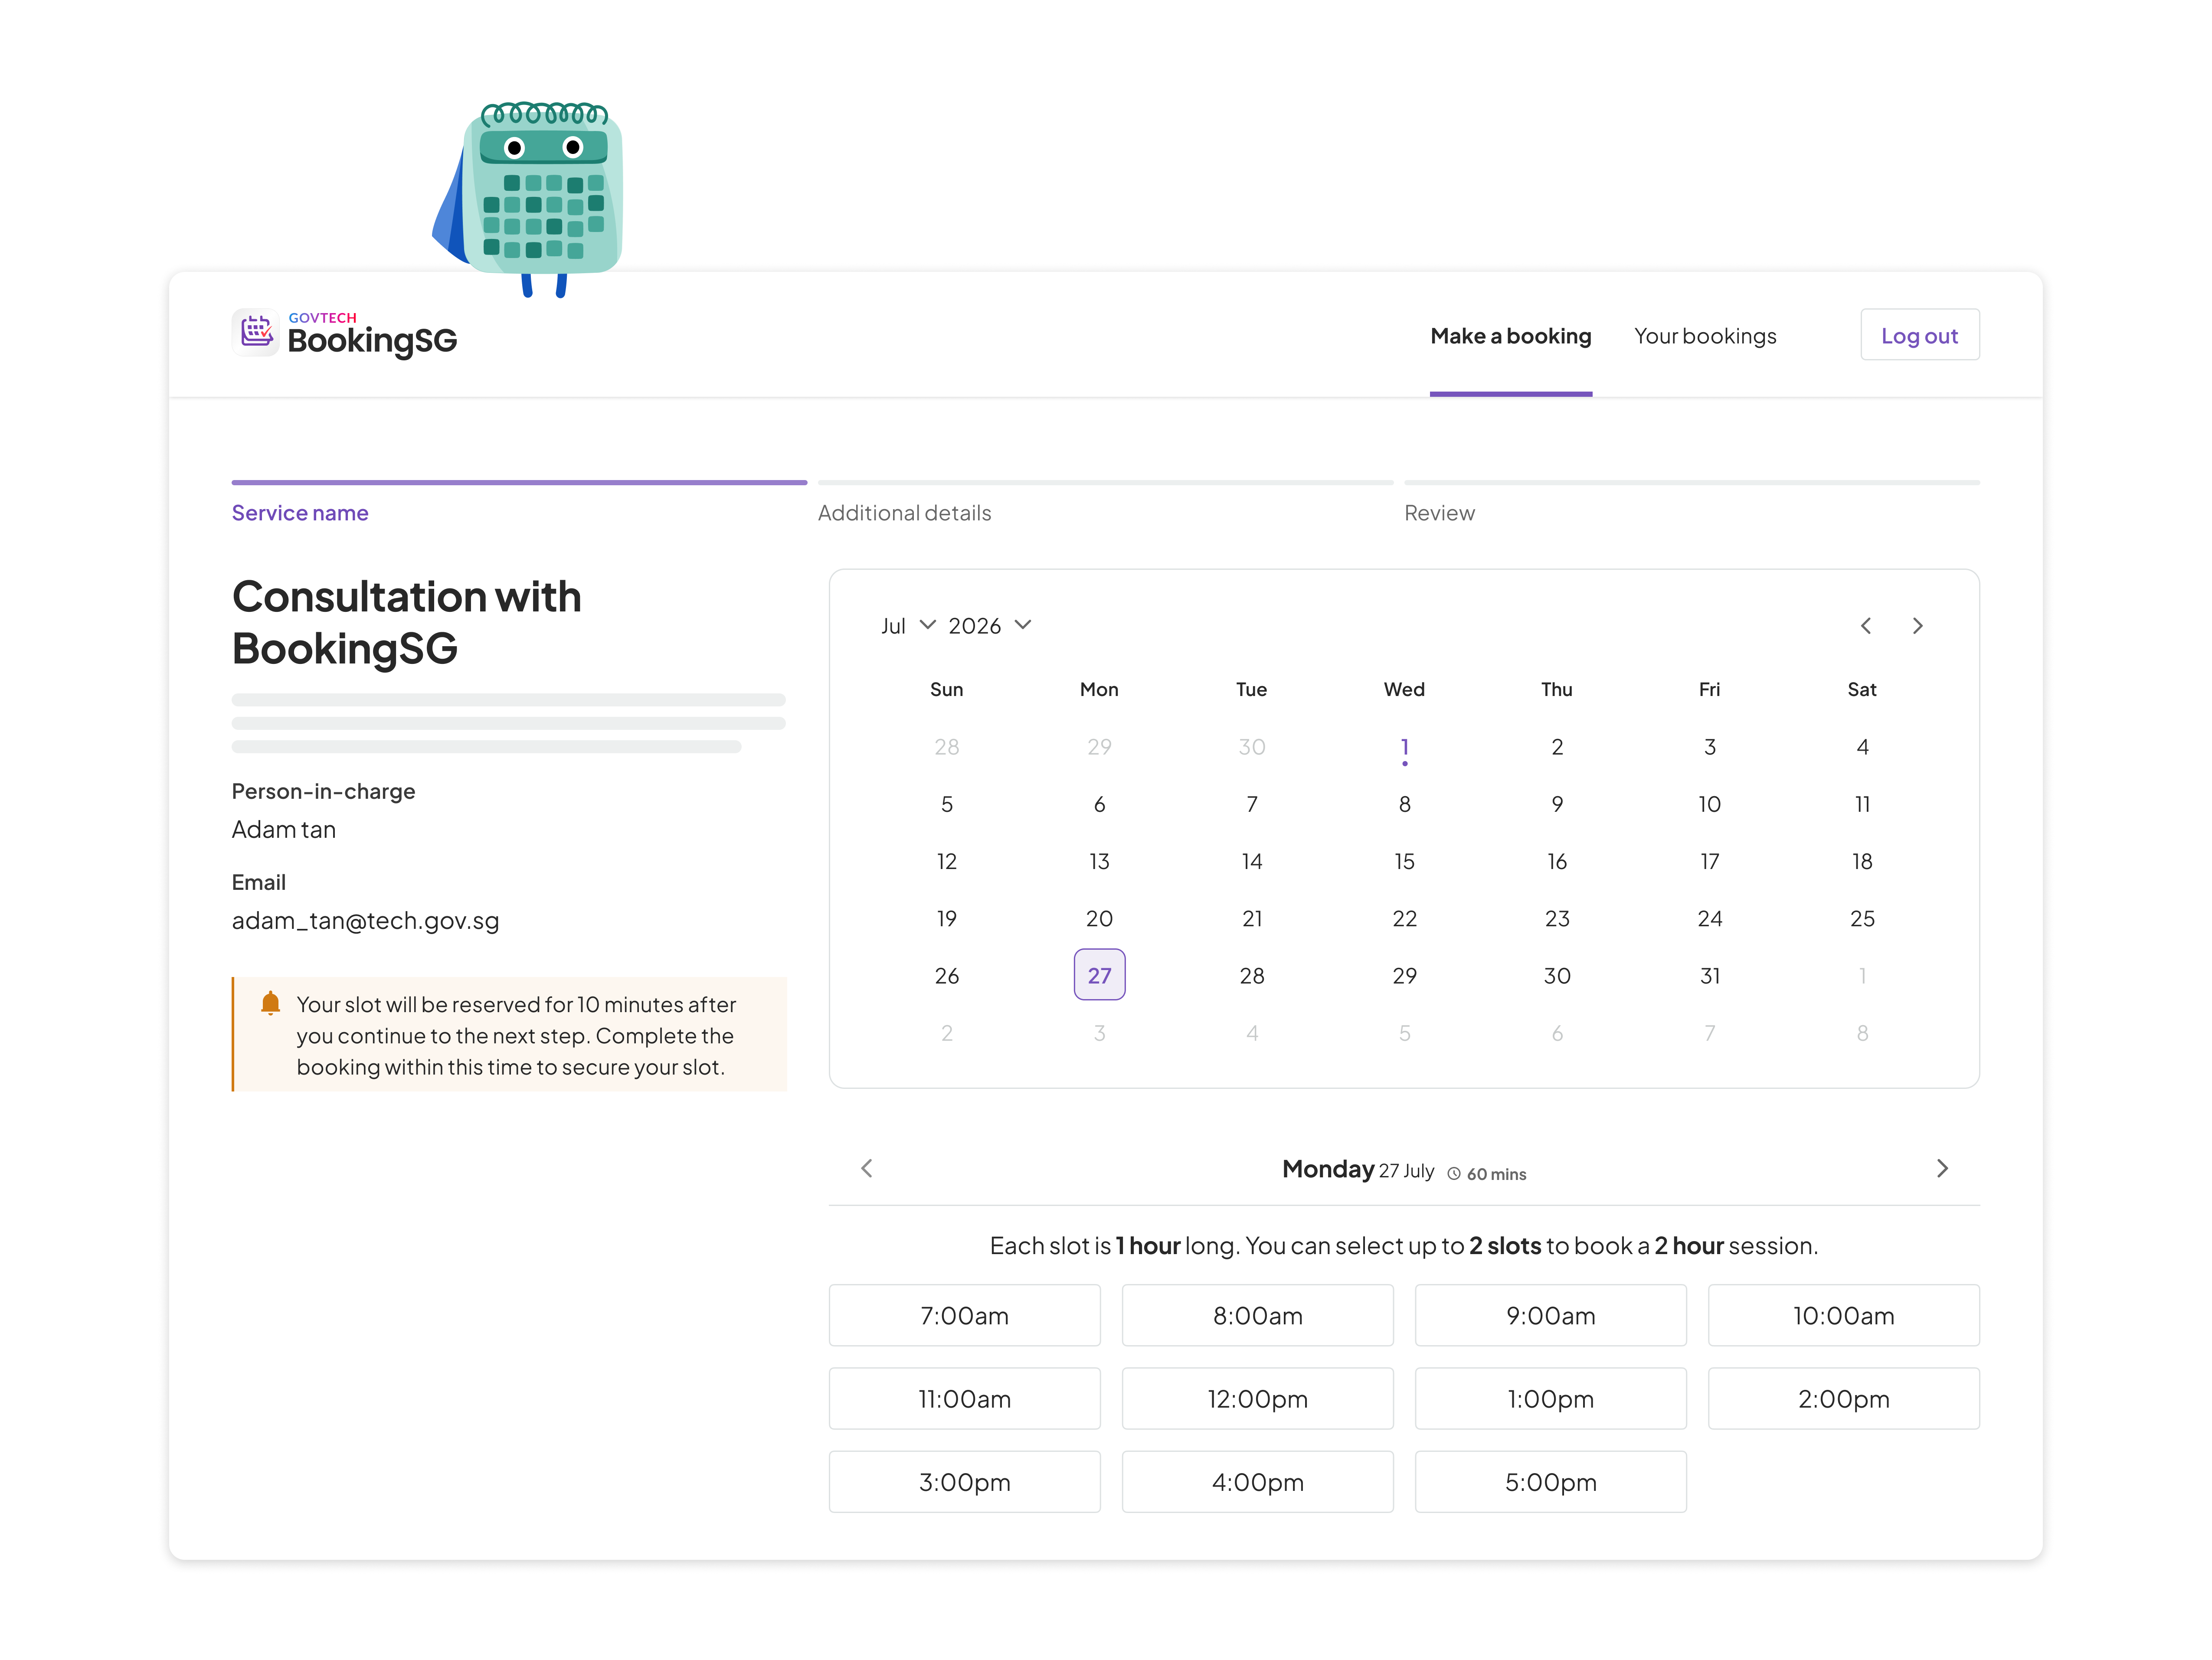
Task: Click the bell icon in reservation notice
Action: pyautogui.click(x=270, y=1003)
